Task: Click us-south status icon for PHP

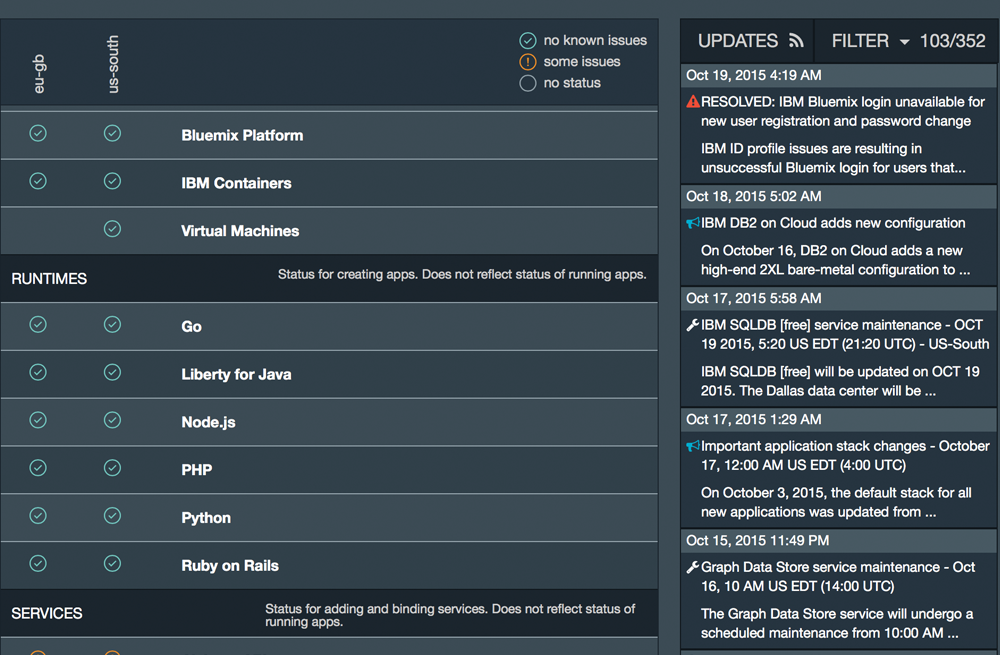Action: pos(112,468)
